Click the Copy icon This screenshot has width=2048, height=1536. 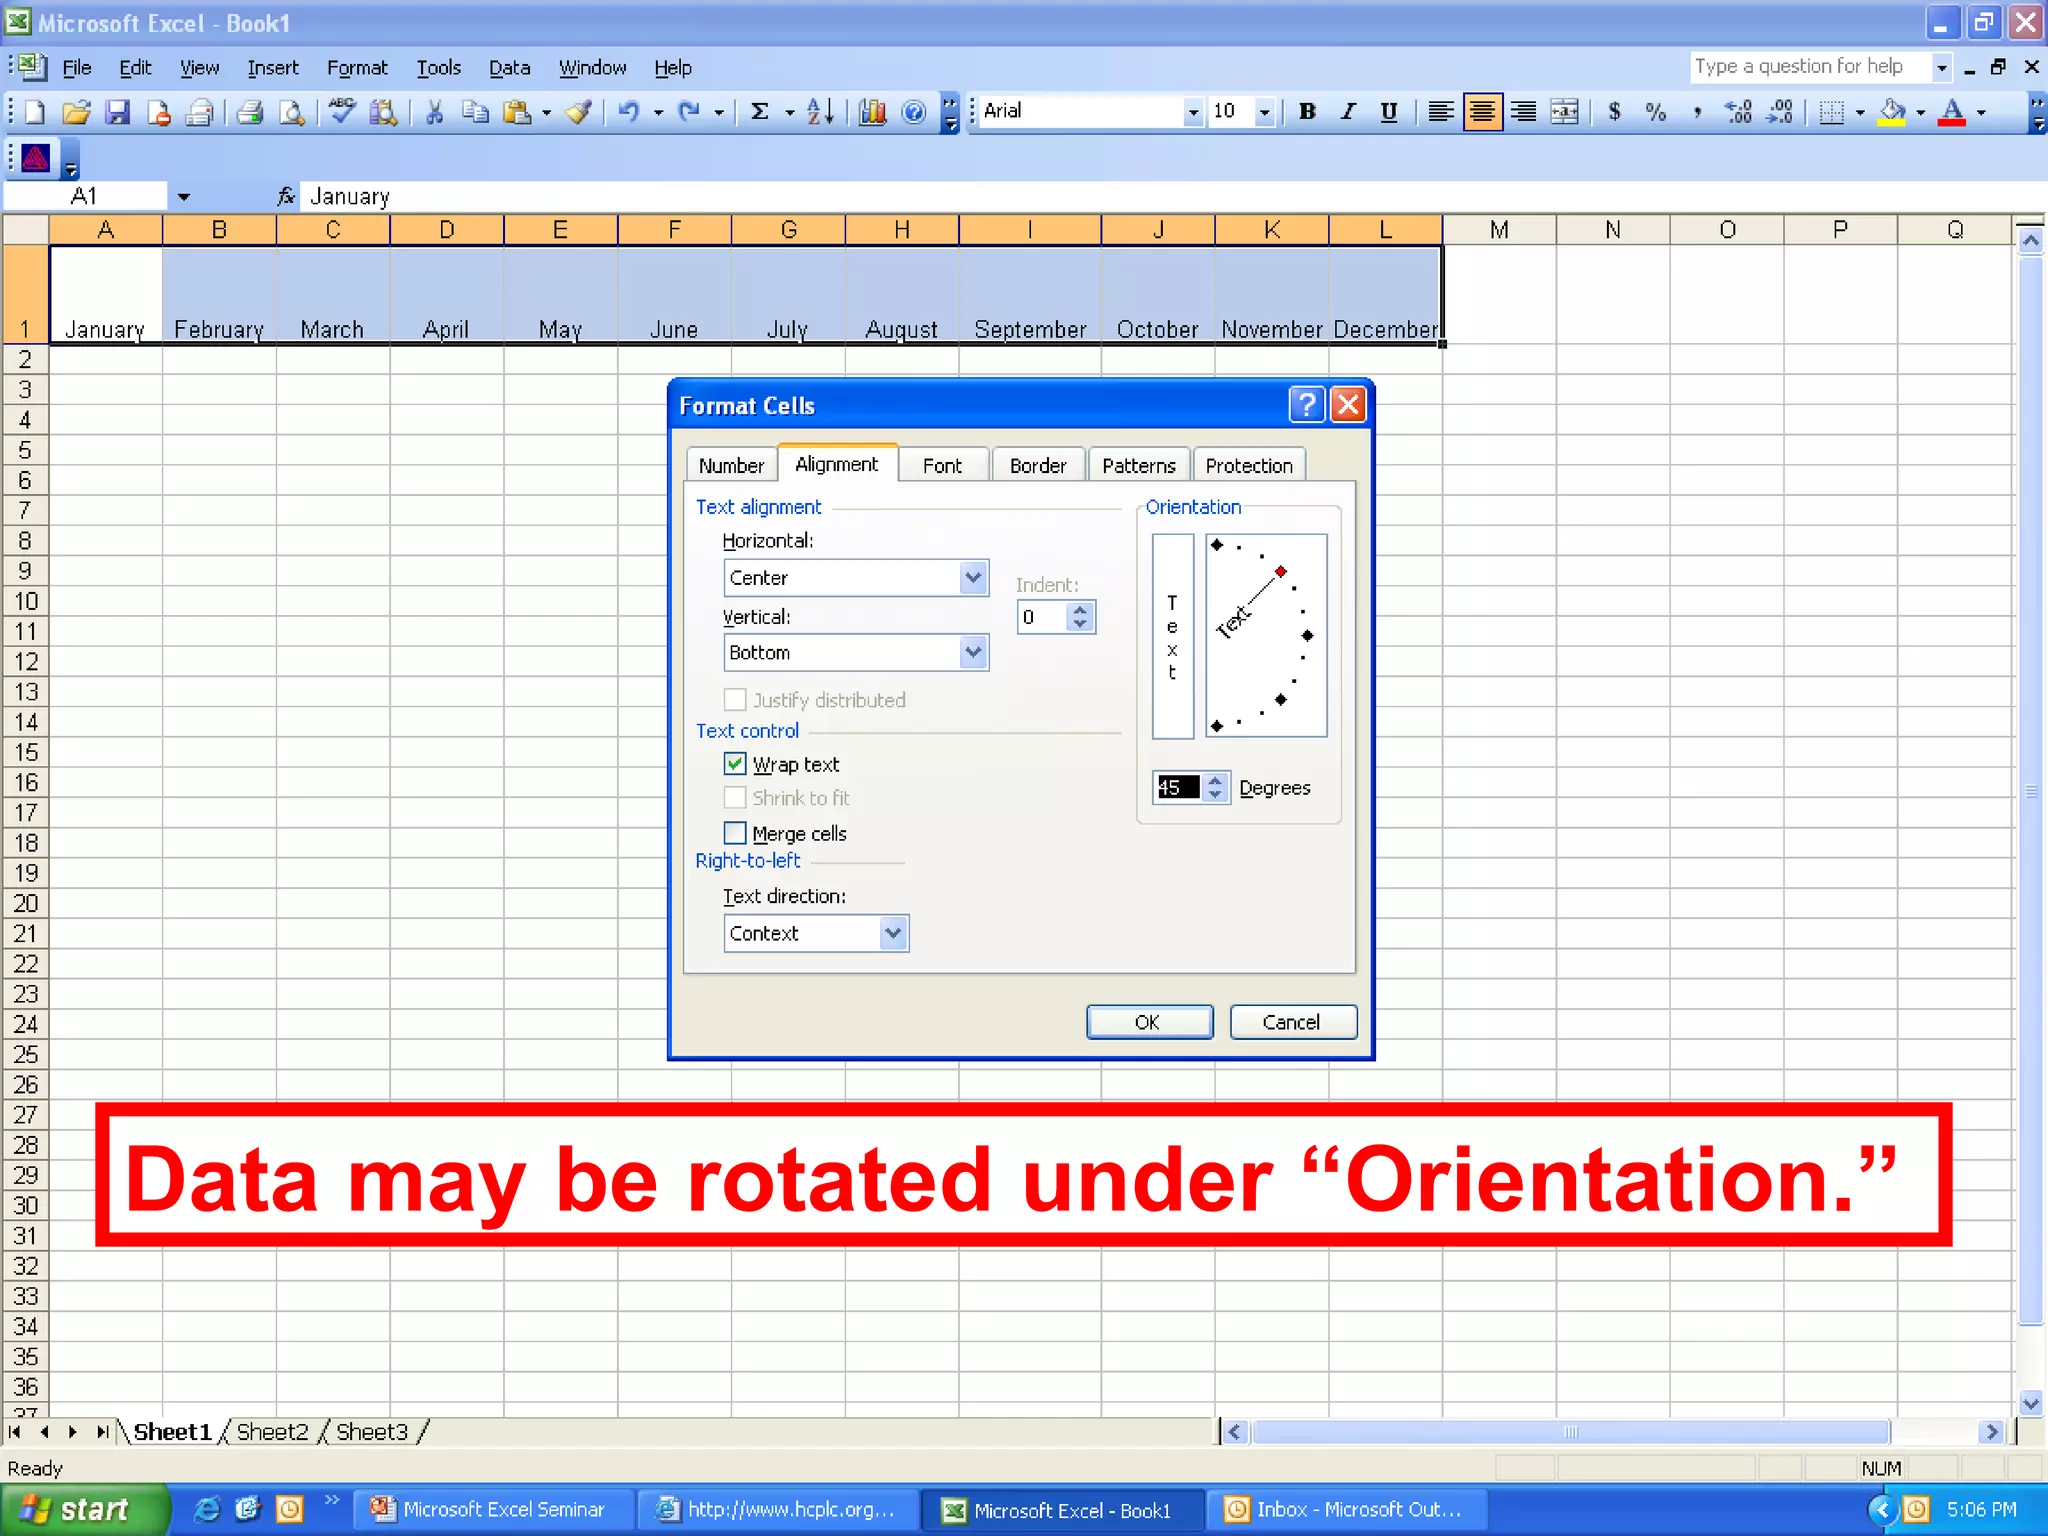pos(475,112)
